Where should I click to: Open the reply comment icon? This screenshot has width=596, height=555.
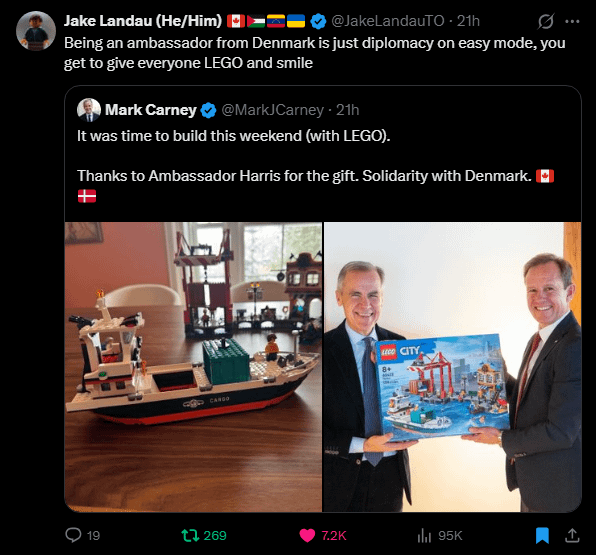[x=73, y=535]
